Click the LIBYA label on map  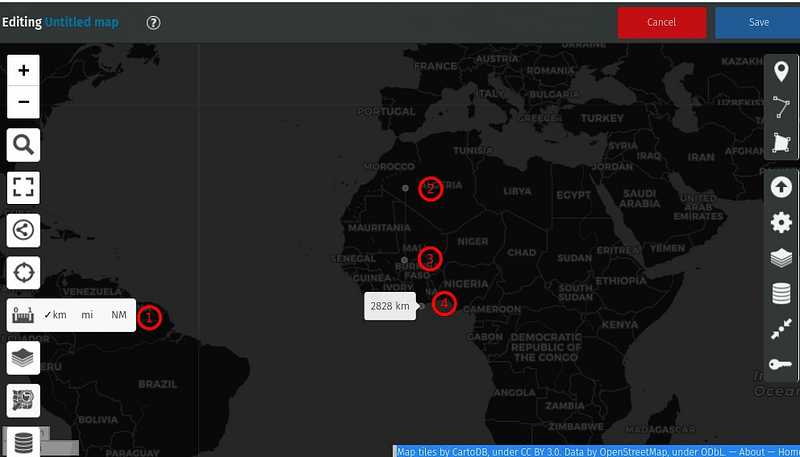(x=517, y=191)
